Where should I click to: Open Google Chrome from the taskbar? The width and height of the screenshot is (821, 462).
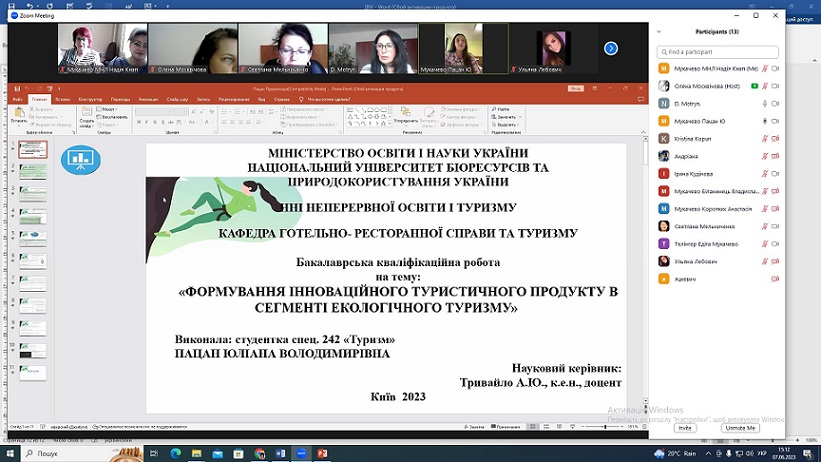pos(260,453)
